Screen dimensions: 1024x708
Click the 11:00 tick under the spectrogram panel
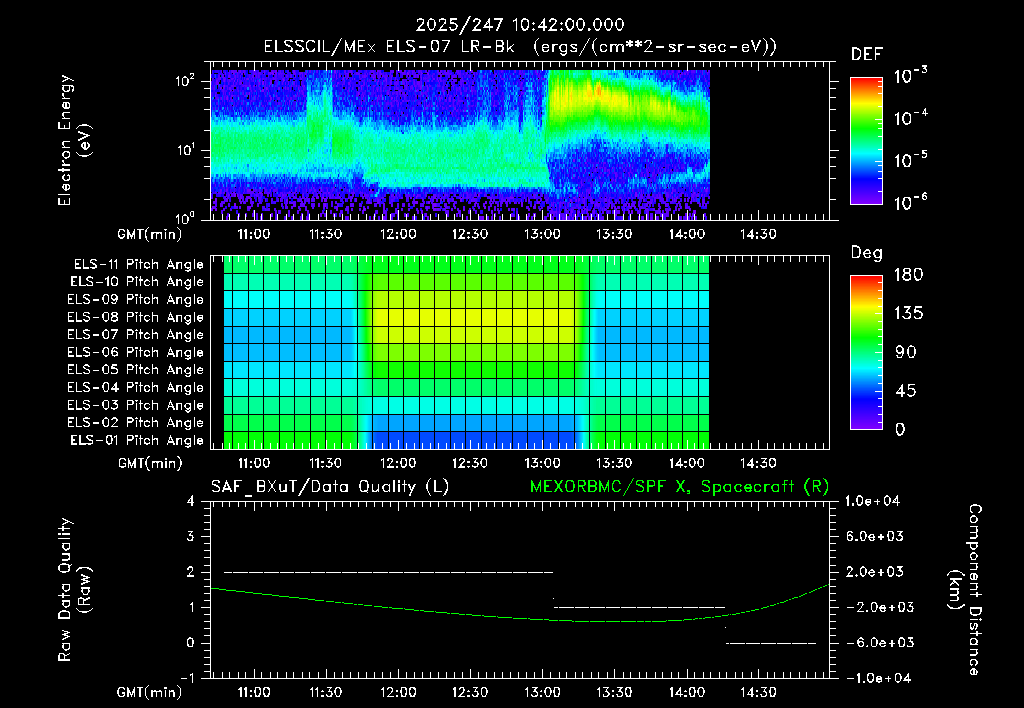coord(253,234)
